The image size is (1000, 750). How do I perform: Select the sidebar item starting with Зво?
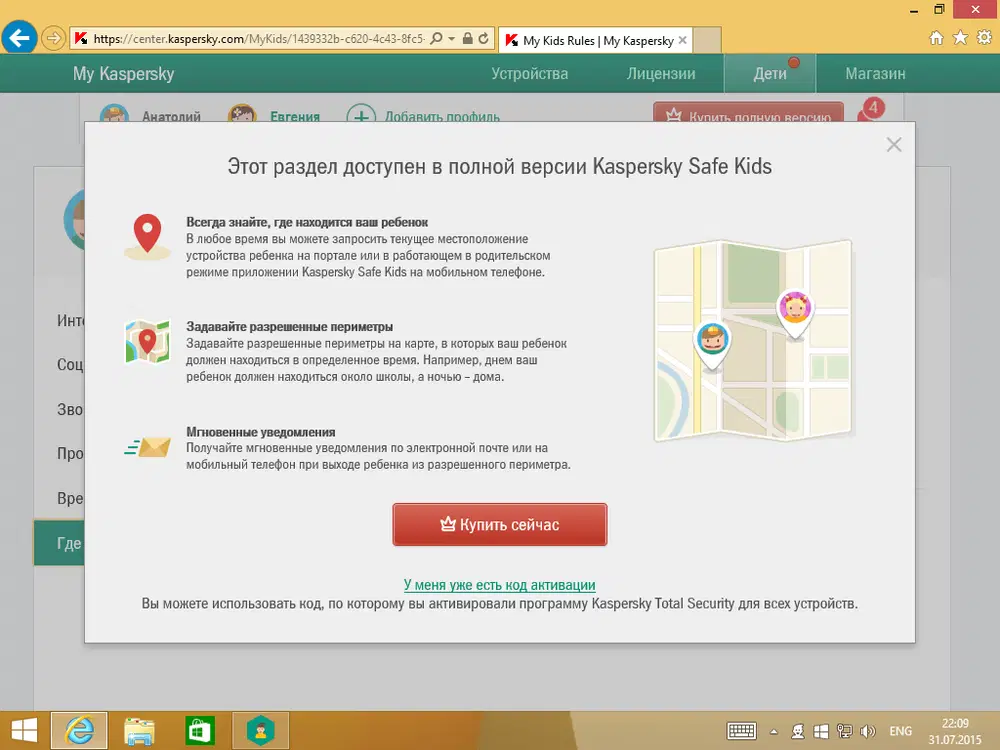pyautogui.click(x=70, y=409)
